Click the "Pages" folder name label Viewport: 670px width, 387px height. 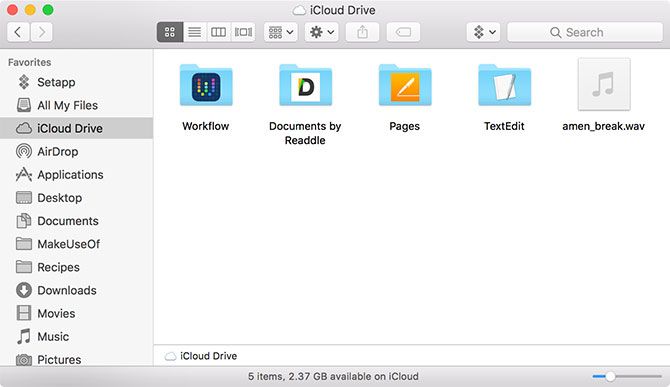pyautogui.click(x=405, y=126)
